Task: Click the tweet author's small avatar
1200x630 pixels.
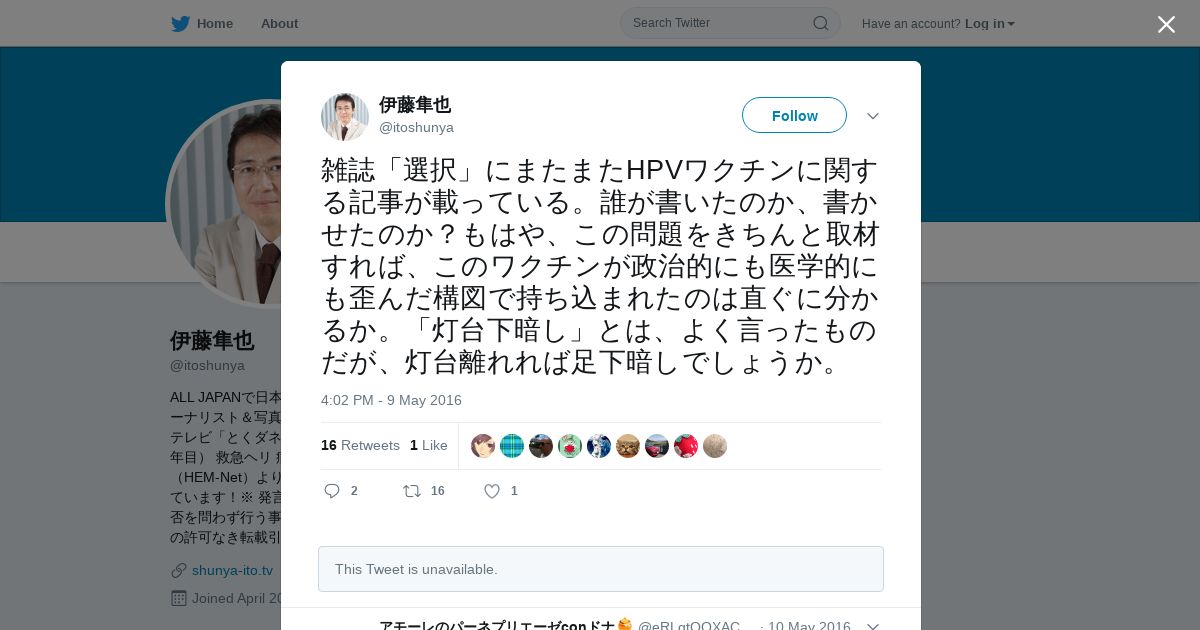Action: 345,117
